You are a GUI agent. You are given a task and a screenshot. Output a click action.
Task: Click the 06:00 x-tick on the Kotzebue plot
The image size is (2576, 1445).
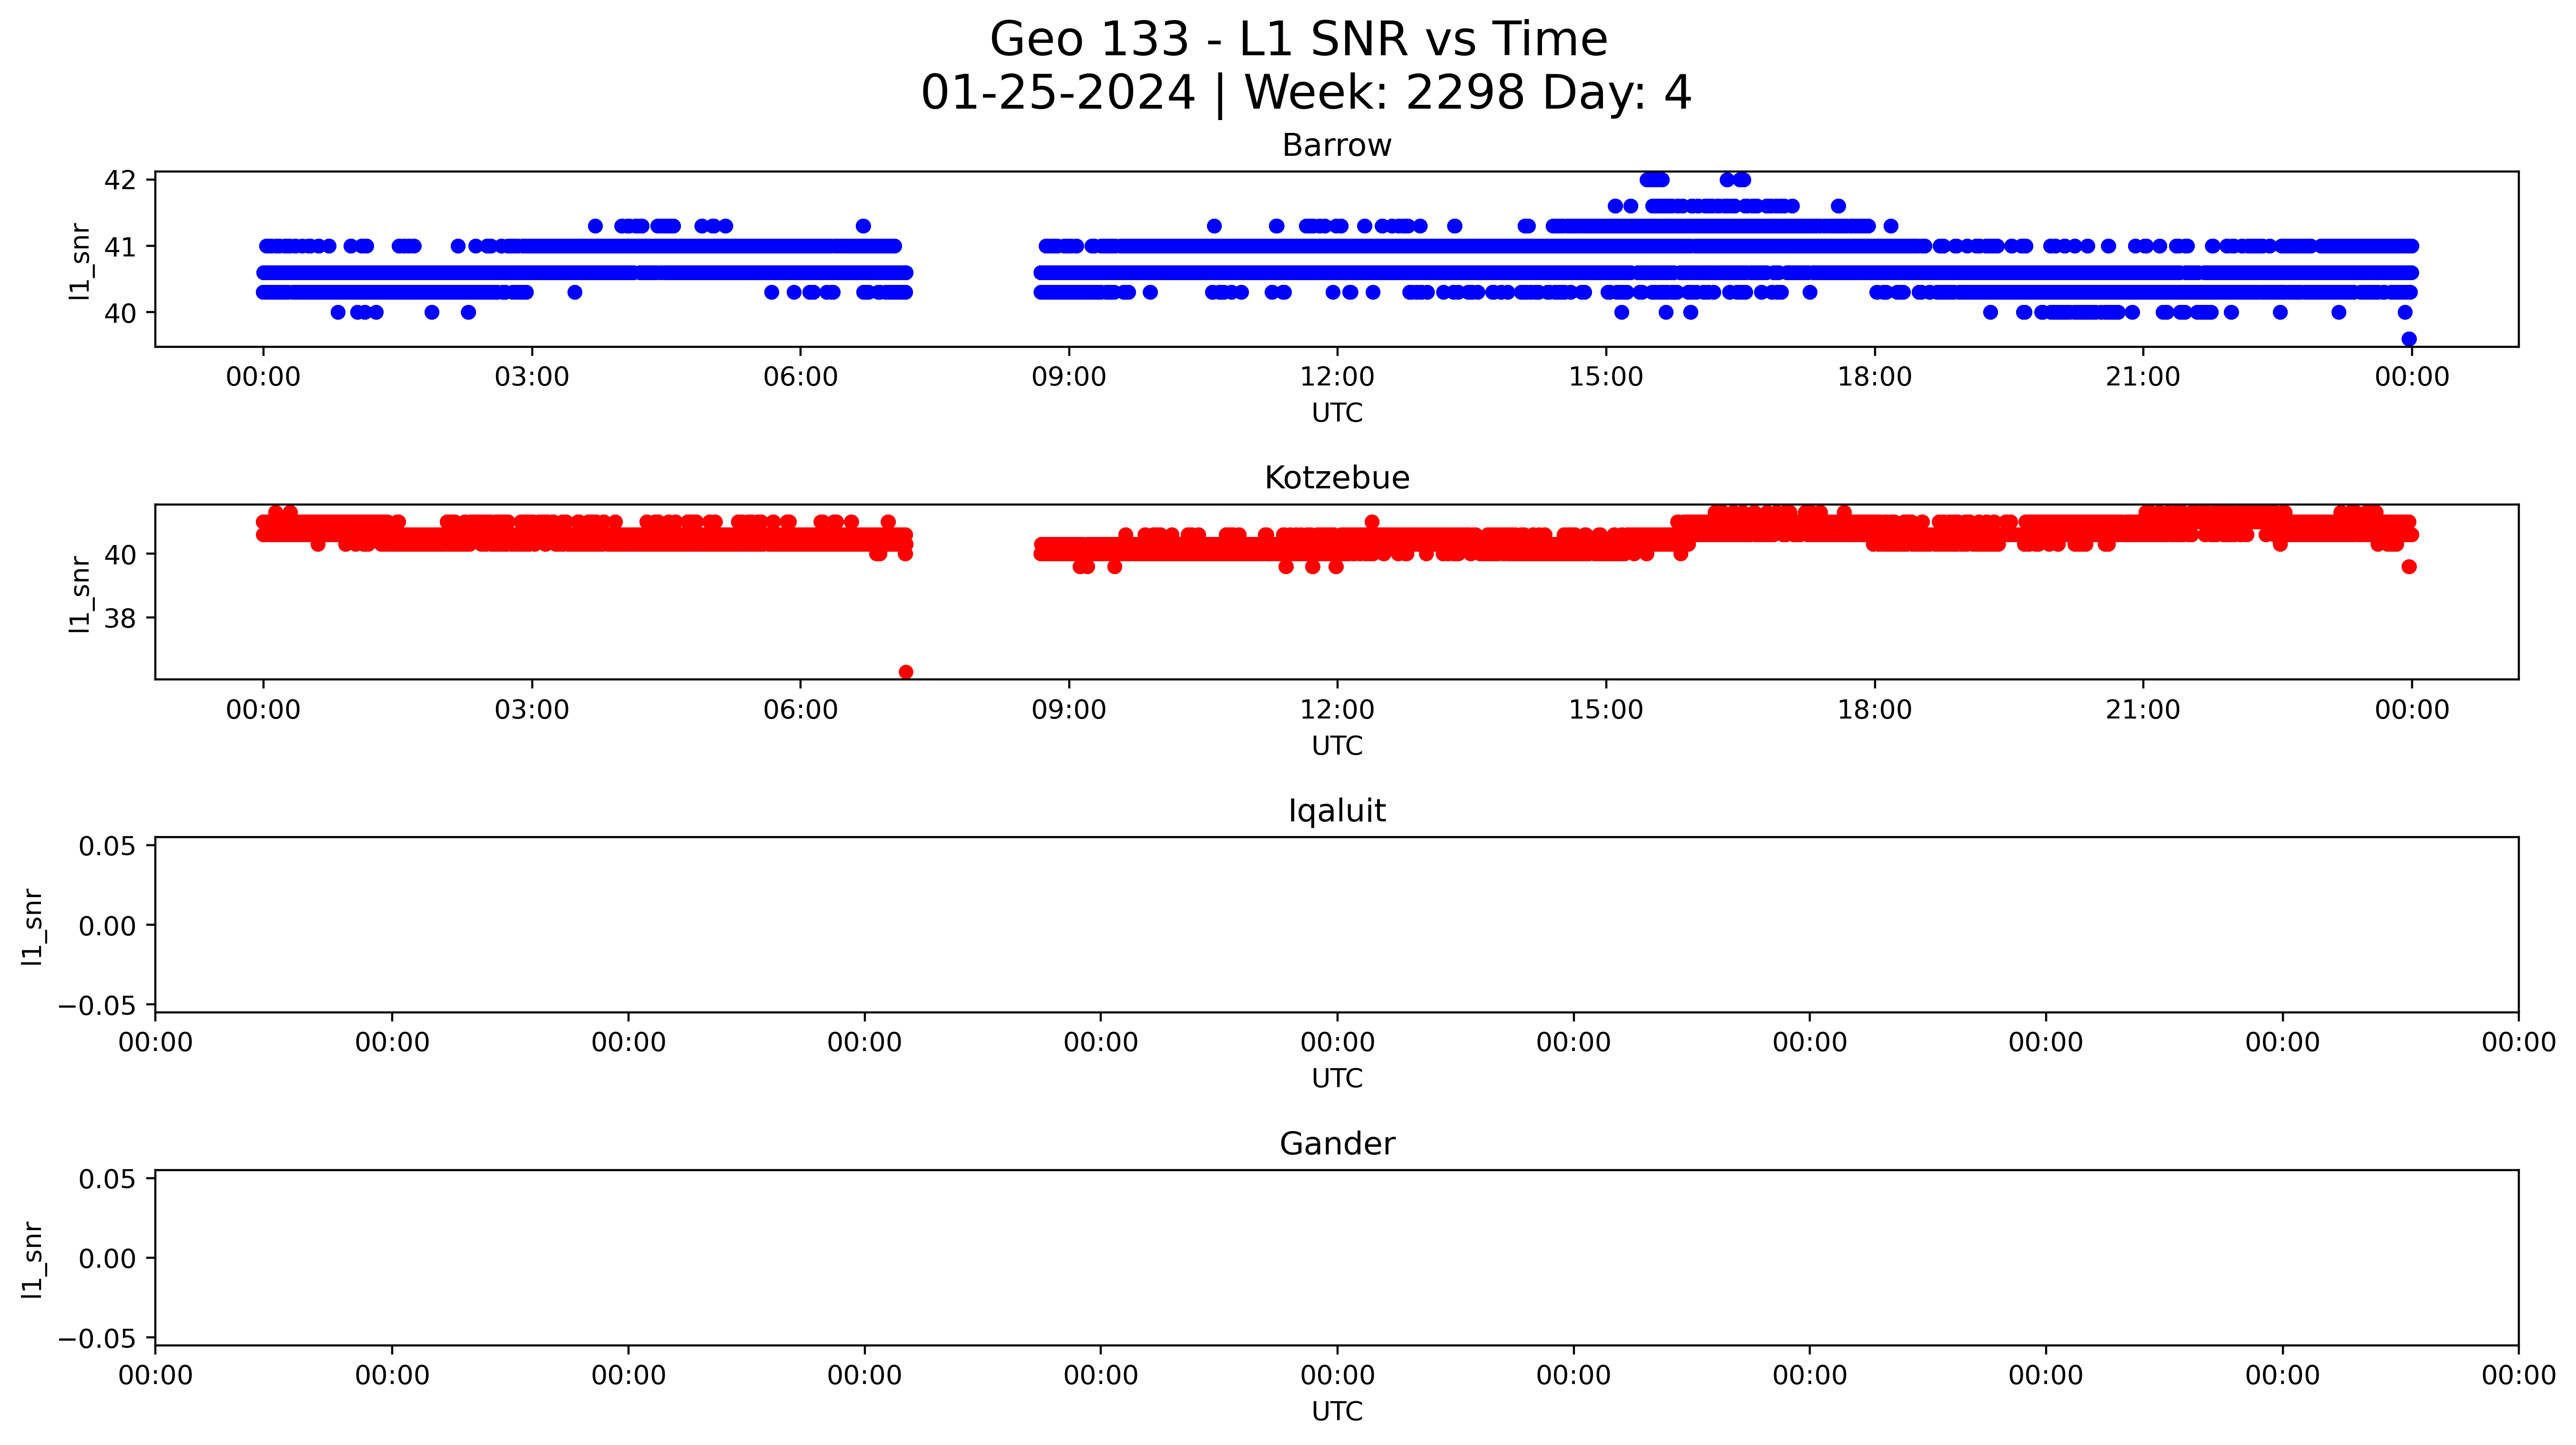click(x=800, y=711)
